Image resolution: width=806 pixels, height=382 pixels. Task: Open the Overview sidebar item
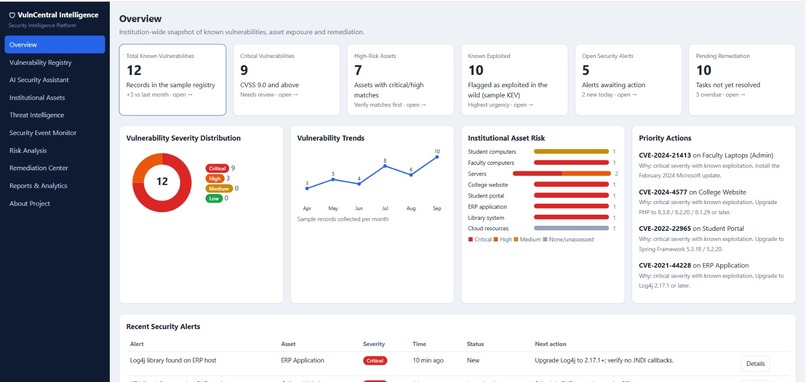[54, 45]
